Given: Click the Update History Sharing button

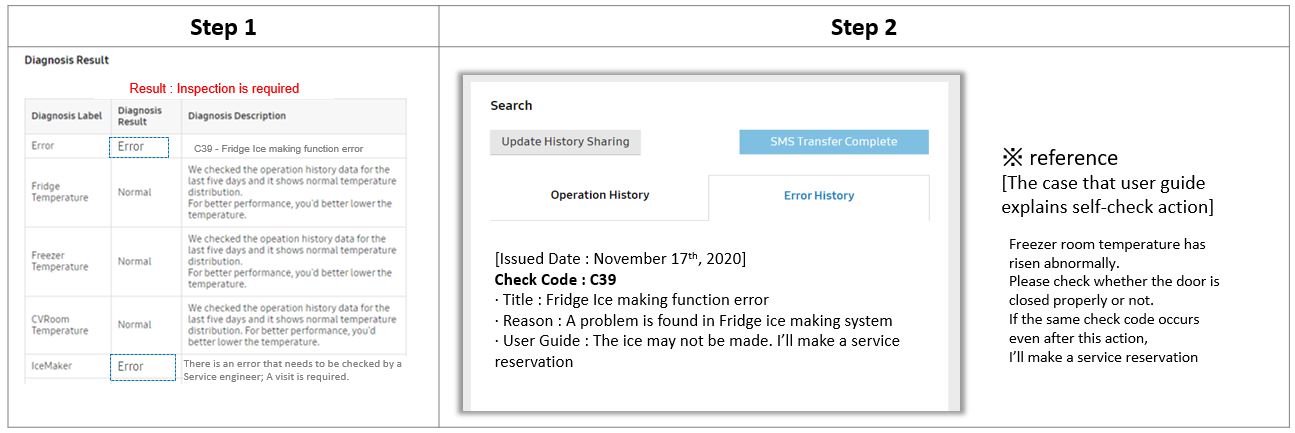Looking at the screenshot, I should [565, 142].
